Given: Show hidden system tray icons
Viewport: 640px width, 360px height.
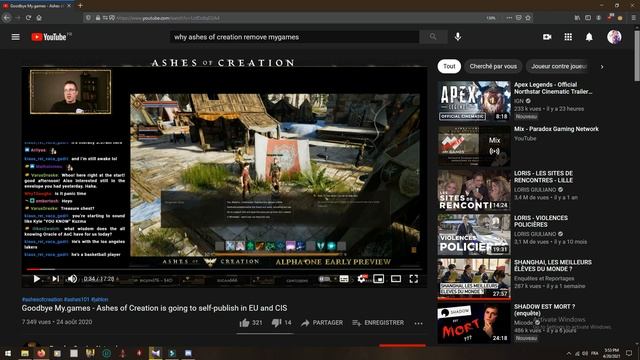Looking at the screenshot, I should pyautogui.click(x=569, y=353).
